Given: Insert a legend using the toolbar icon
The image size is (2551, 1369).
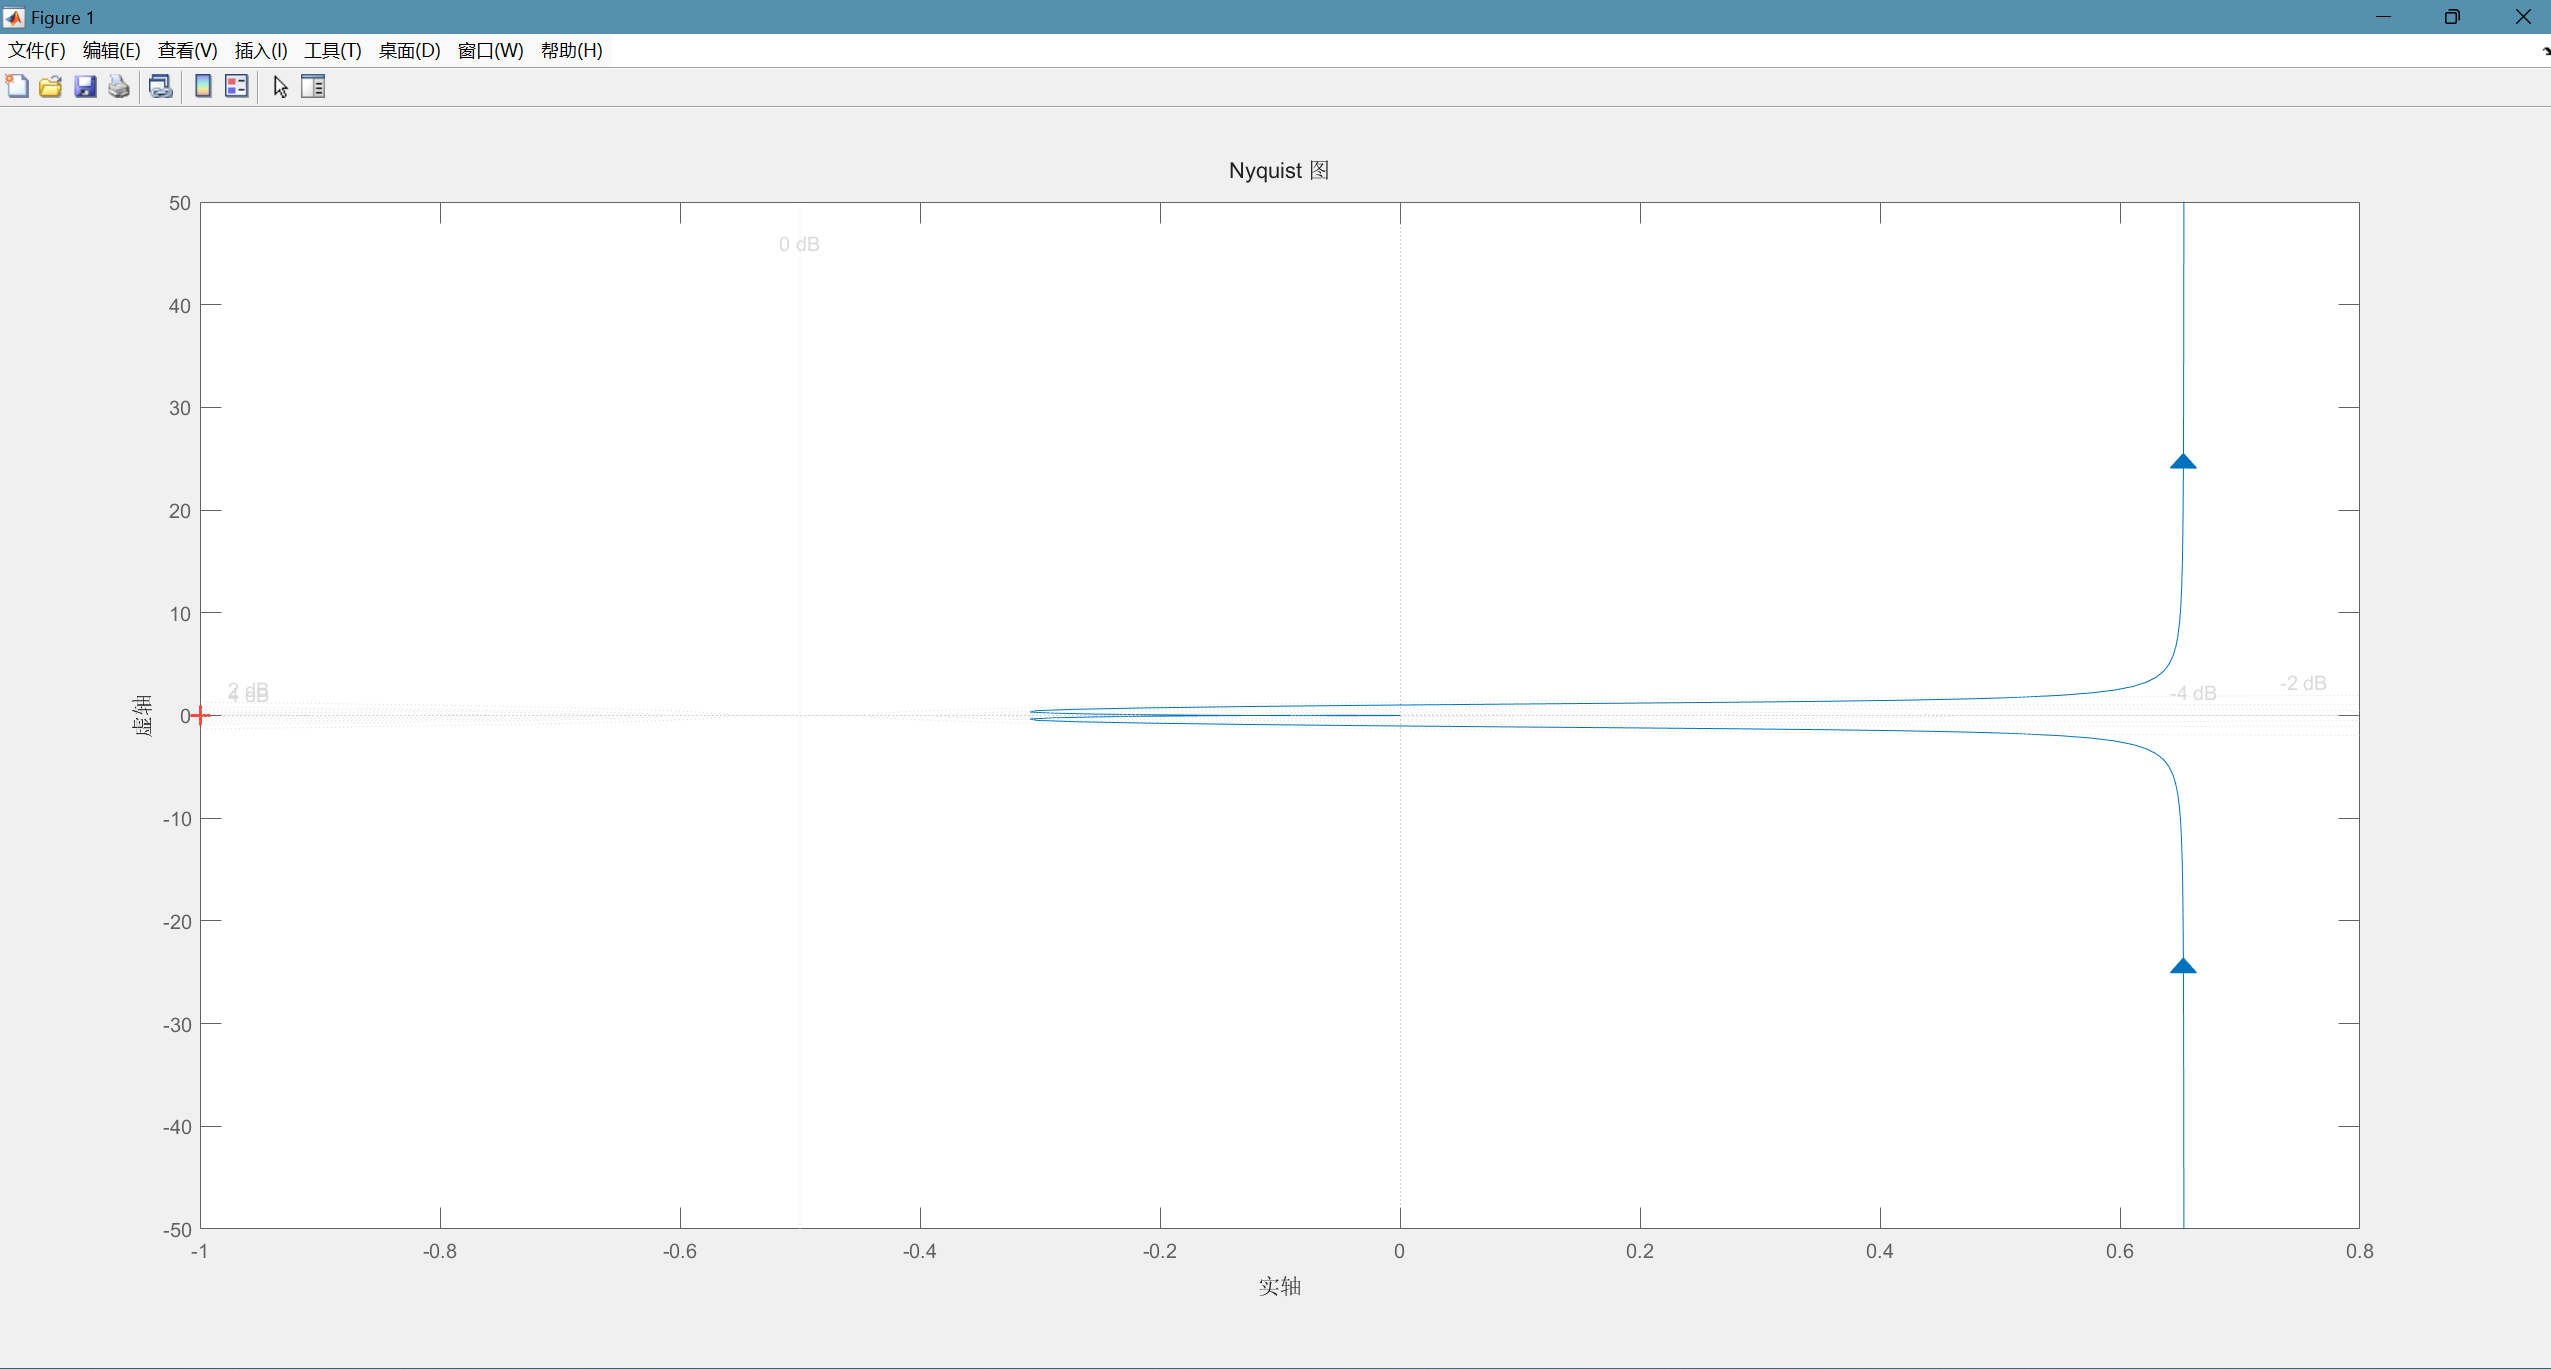Looking at the screenshot, I should (237, 87).
